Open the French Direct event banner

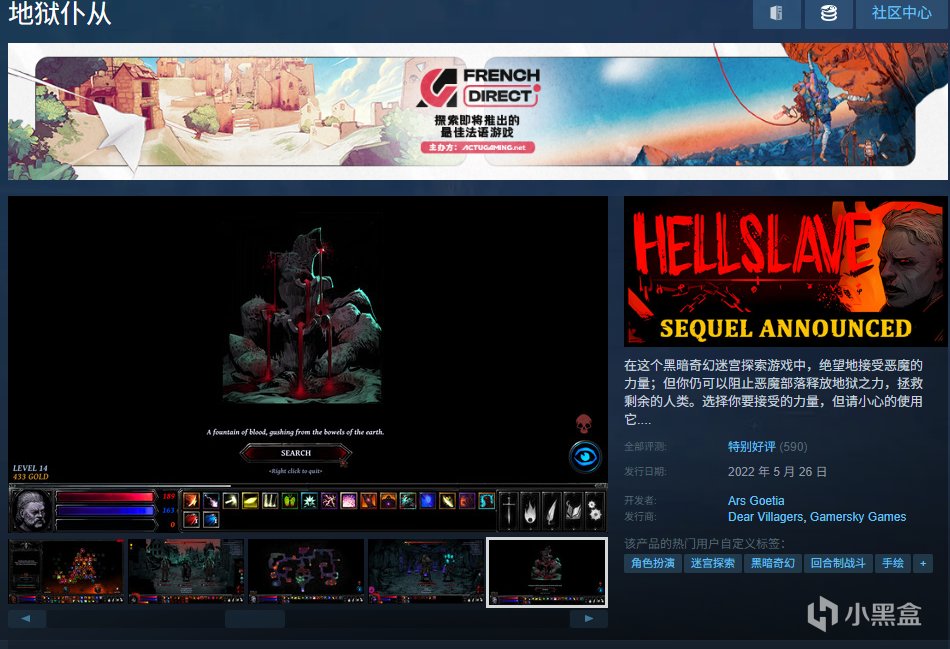[x=477, y=111]
